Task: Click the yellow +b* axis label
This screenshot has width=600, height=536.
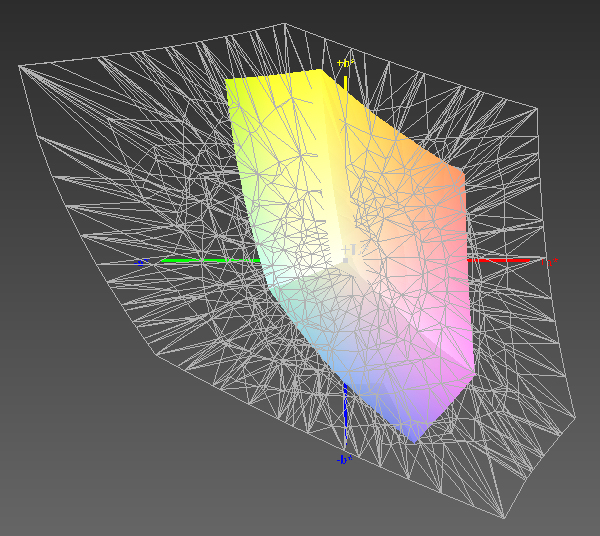Action: coord(345,63)
